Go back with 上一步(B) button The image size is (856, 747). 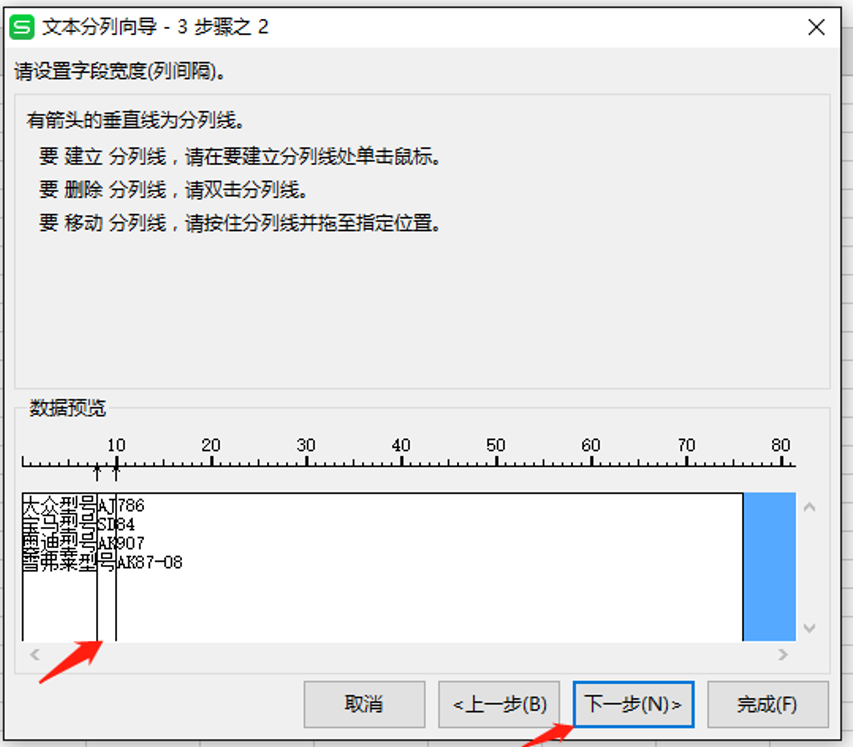click(499, 704)
